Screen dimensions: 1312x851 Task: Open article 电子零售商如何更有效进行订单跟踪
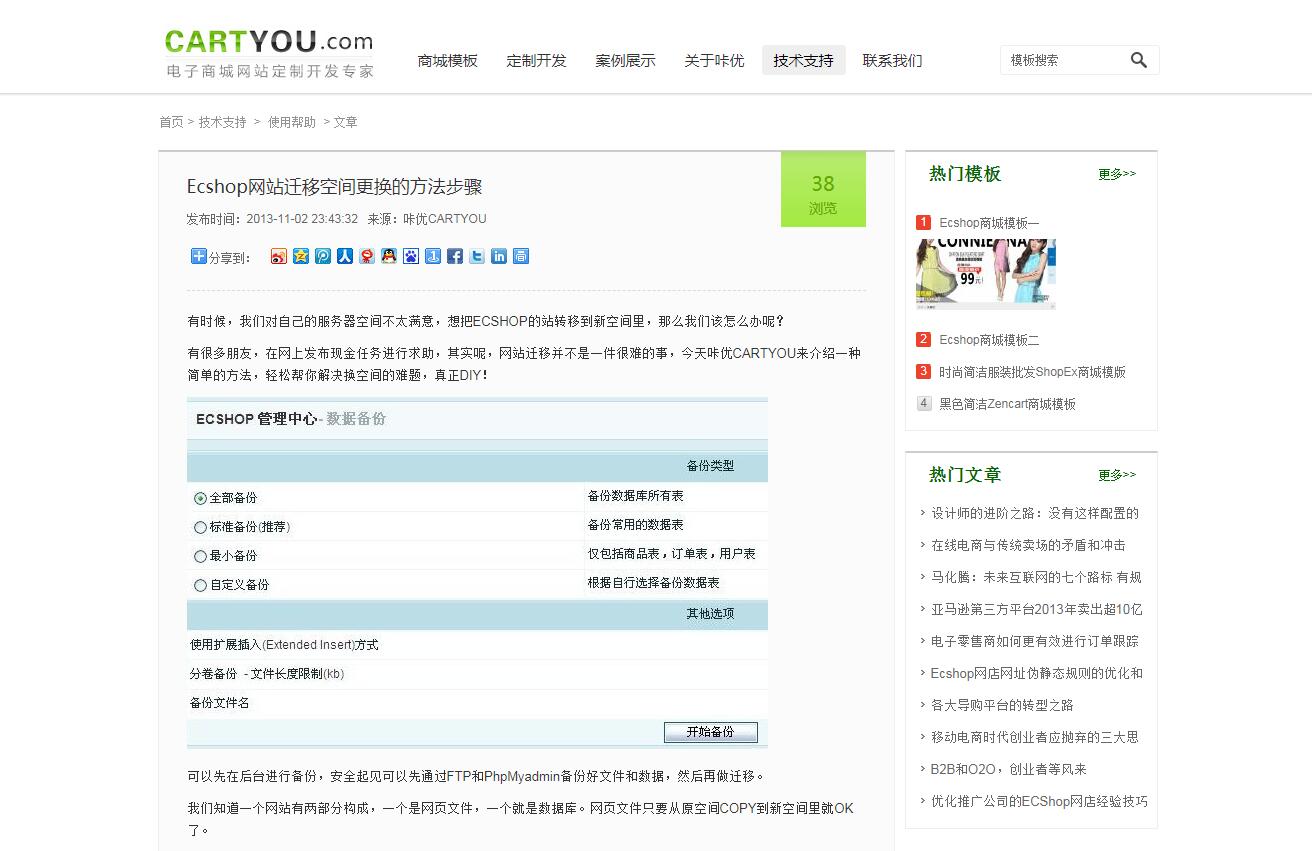(x=1035, y=641)
